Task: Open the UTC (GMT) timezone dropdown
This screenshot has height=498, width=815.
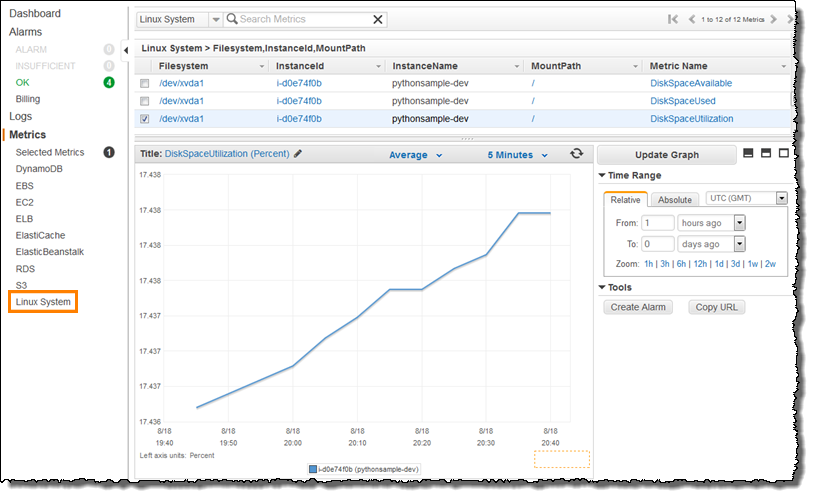Action: (x=746, y=198)
